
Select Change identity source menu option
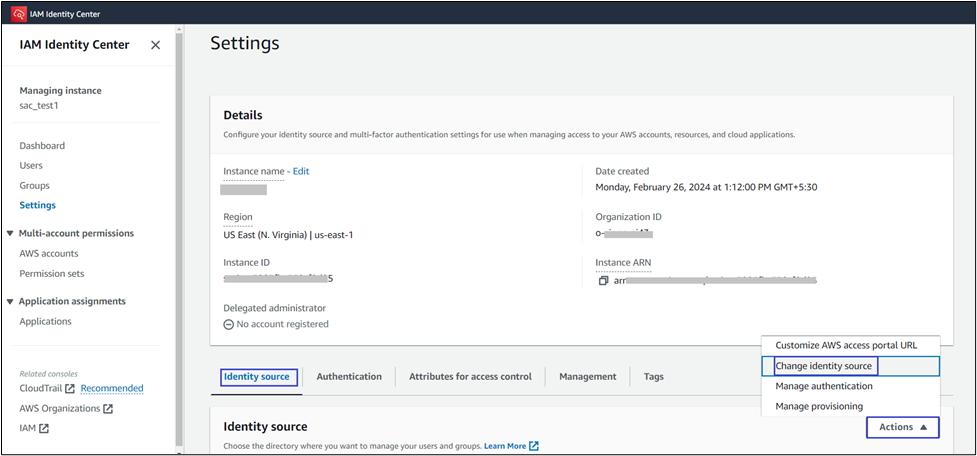pyautogui.click(x=823, y=366)
